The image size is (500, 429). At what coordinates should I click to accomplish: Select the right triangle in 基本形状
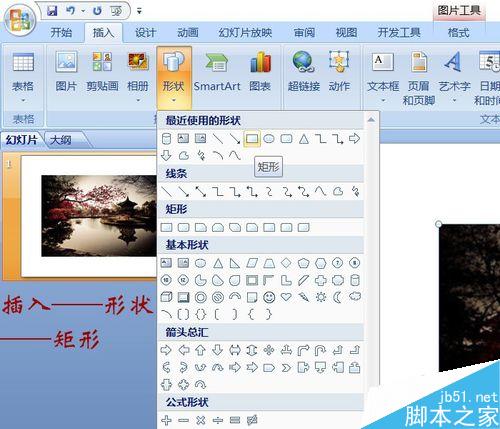(235, 264)
